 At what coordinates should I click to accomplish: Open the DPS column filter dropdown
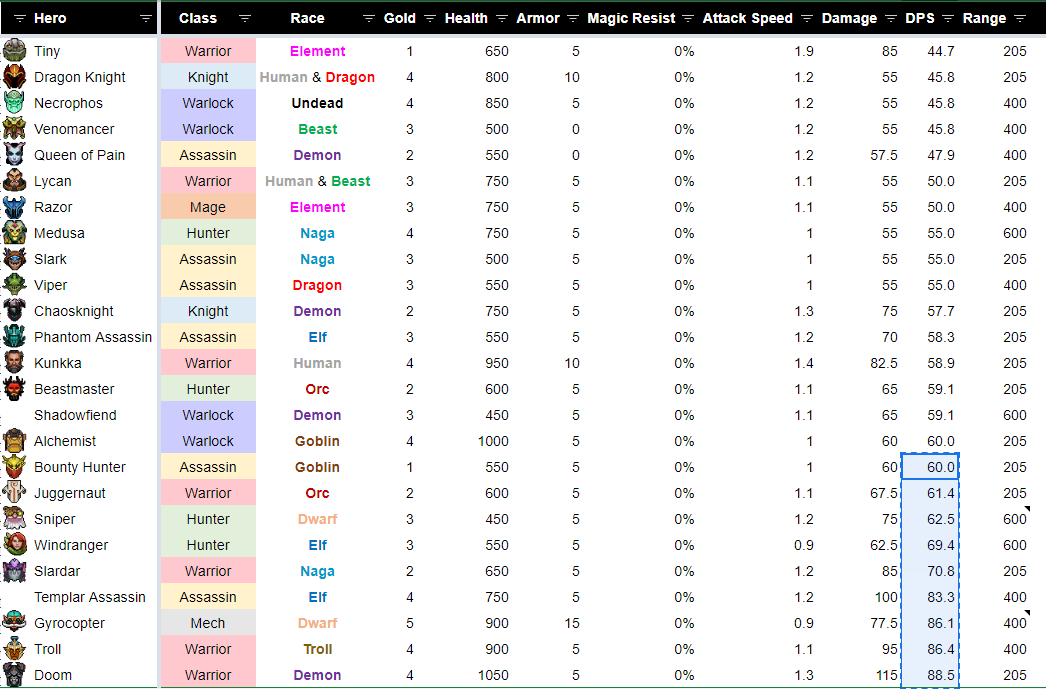pyautogui.click(x=948, y=19)
